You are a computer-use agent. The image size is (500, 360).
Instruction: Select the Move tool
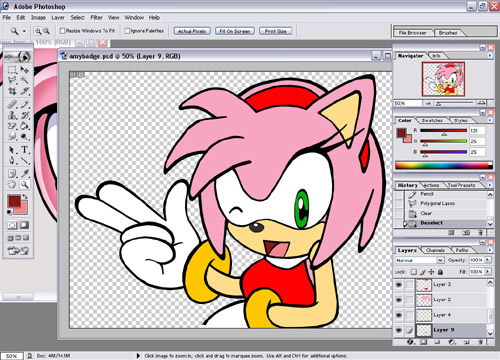24,70
